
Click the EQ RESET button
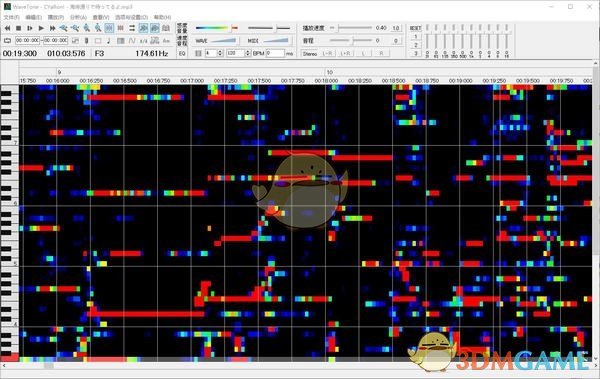point(416,28)
